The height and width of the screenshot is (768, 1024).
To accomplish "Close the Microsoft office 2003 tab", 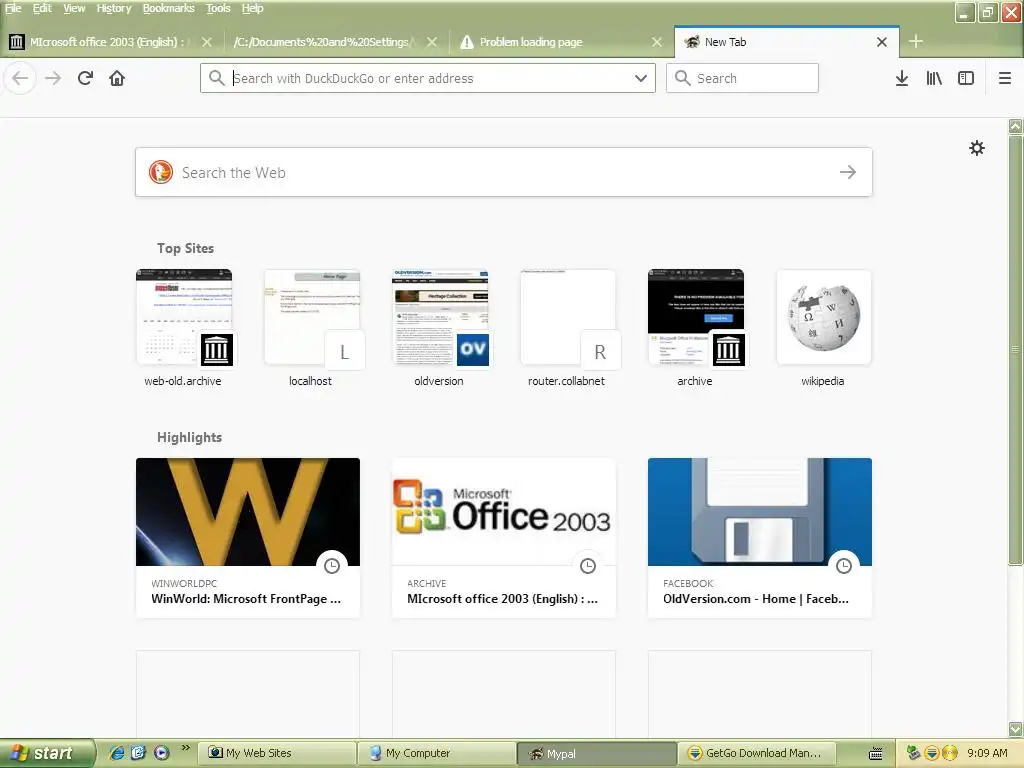I will [206, 42].
